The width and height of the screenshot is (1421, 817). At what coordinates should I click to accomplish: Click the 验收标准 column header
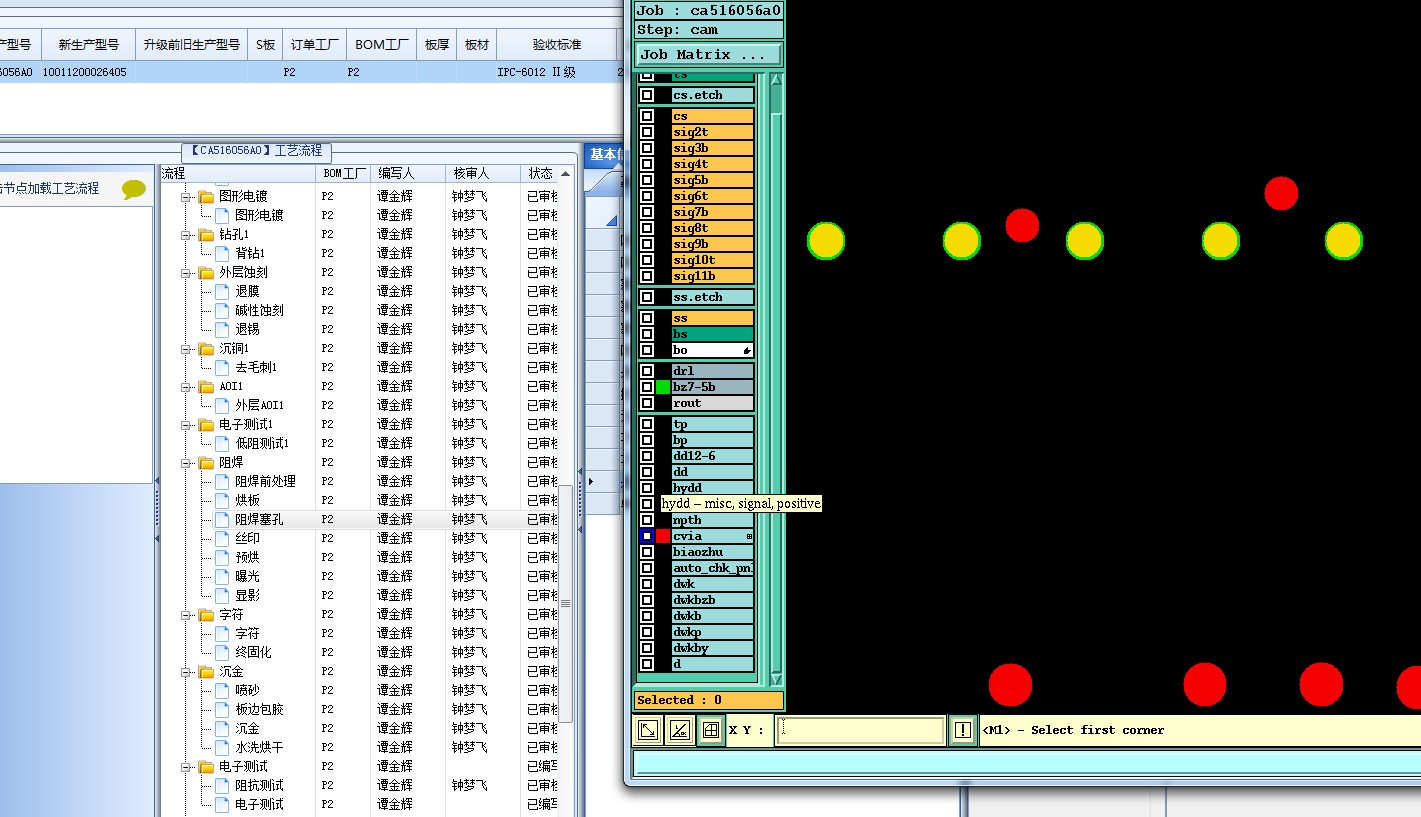pyautogui.click(x=557, y=44)
